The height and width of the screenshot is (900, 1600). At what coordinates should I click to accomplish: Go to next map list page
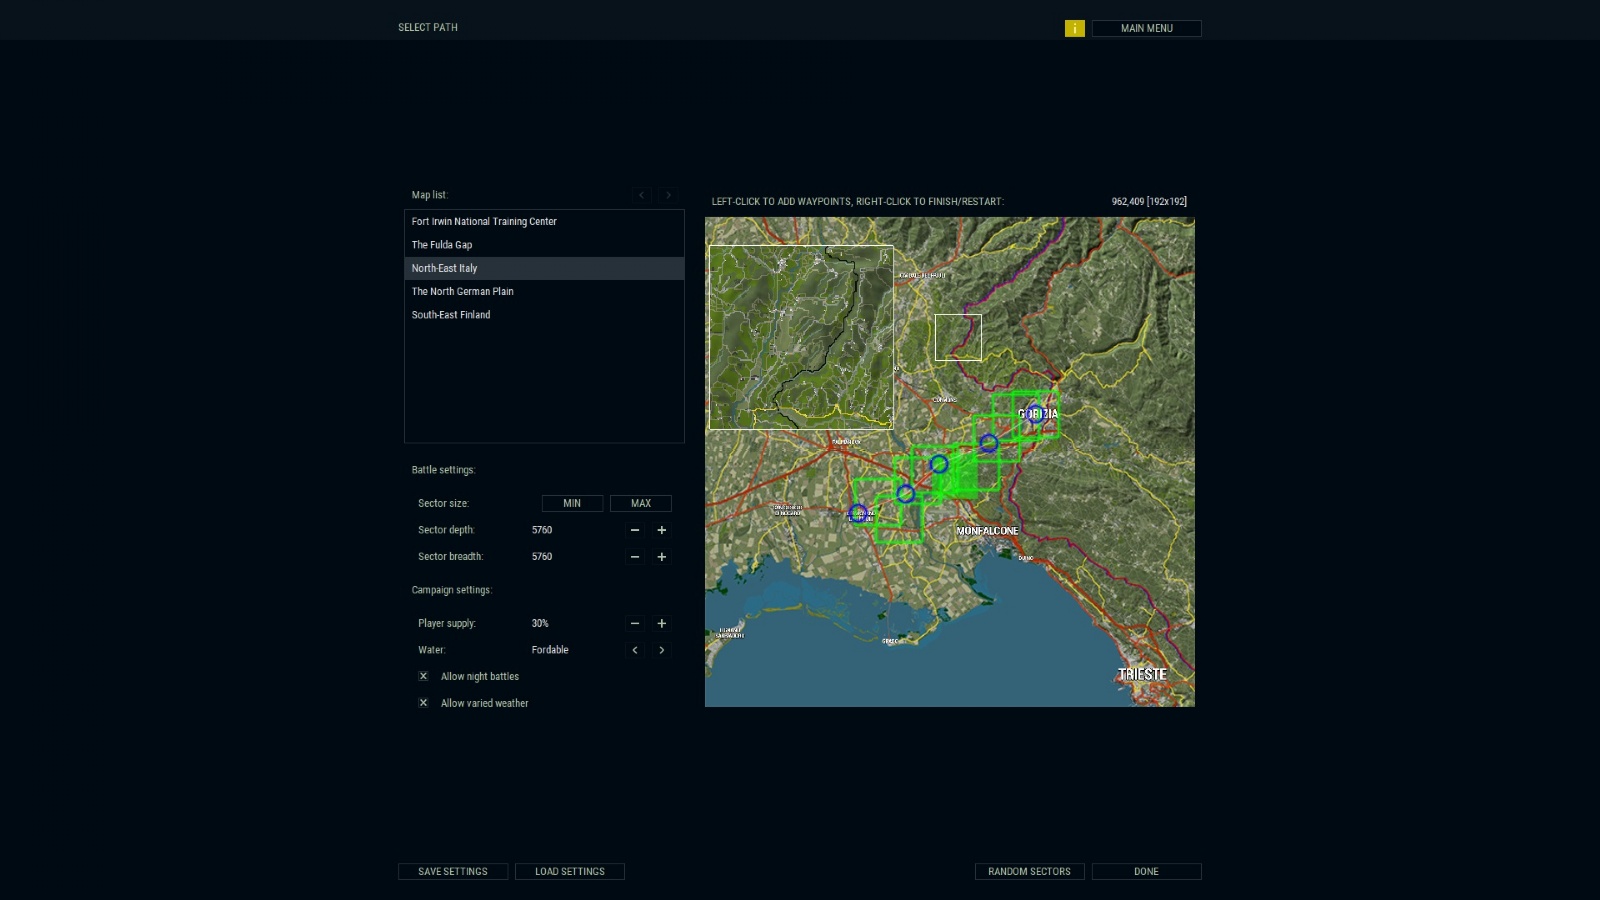(x=669, y=195)
